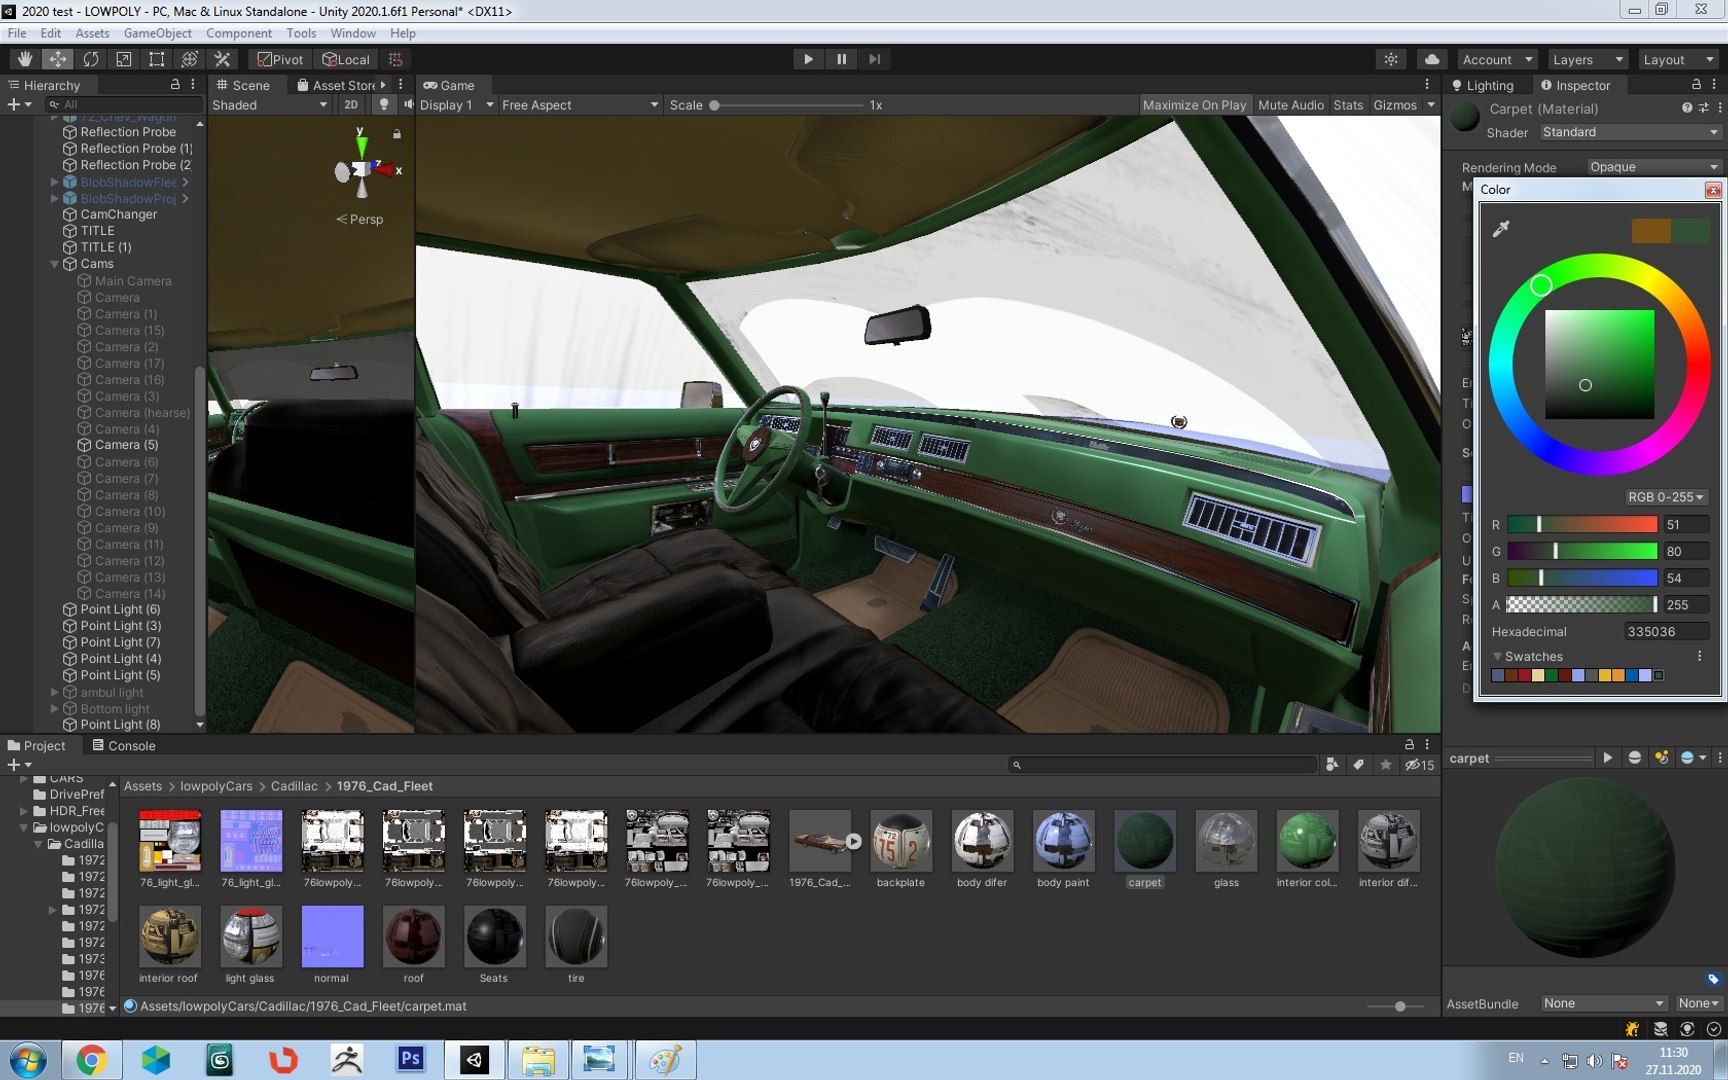Select the Scale tool
The height and width of the screenshot is (1080, 1728).
(124, 59)
